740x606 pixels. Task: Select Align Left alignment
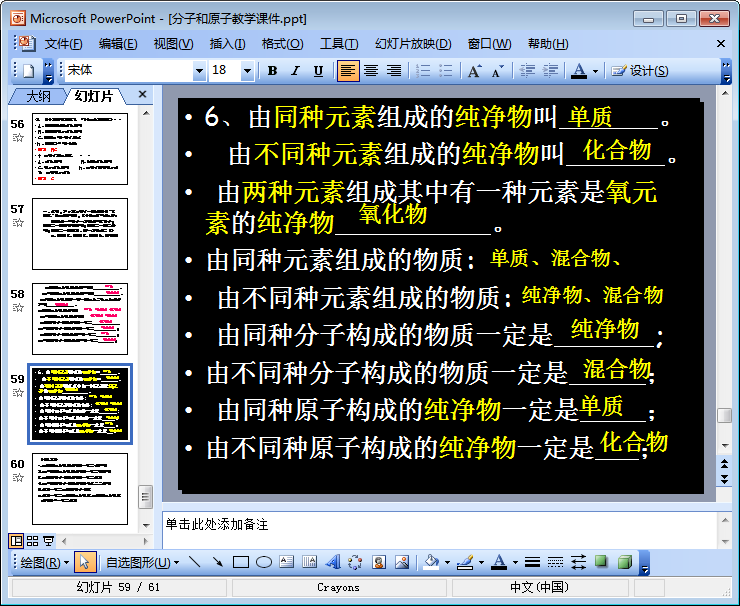(x=348, y=71)
